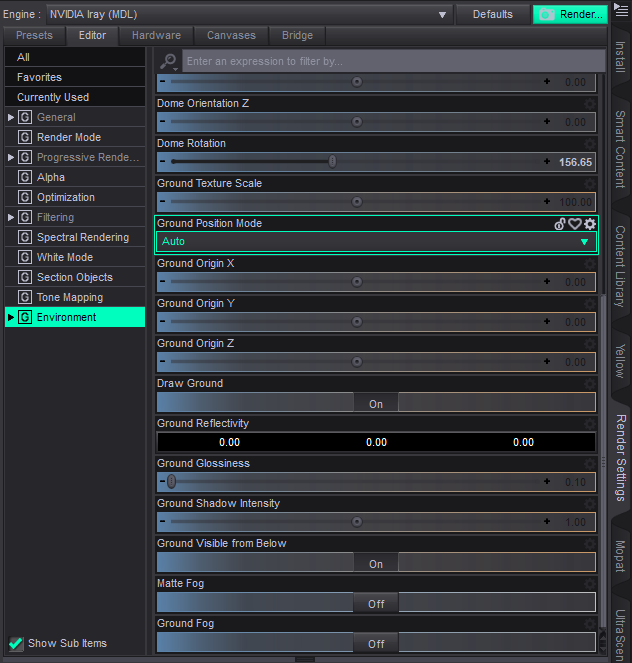Turn on Ground Fog
Image resolution: width=632 pixels, height=663 pixels.
(376, 643)
